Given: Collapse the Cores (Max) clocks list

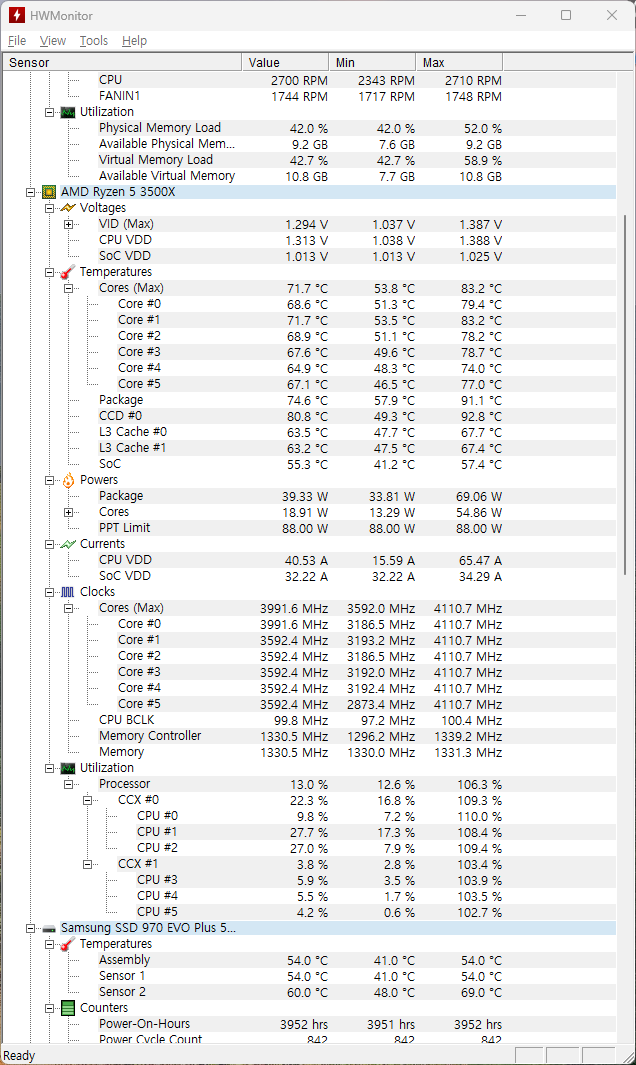Looking at the screenshot, I should tap(69, 608).
